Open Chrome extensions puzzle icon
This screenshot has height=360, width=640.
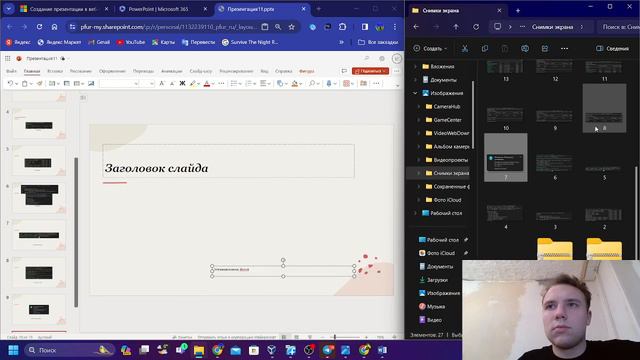point(342,27)
